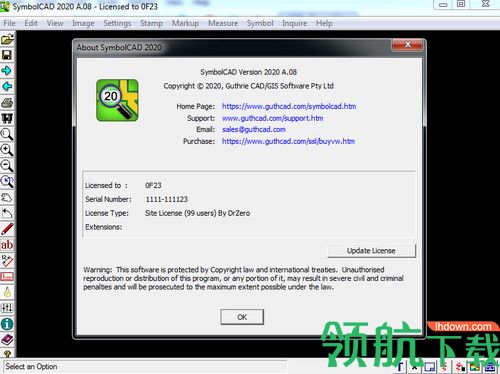Click the red stamp tool icon

[7, 276]
